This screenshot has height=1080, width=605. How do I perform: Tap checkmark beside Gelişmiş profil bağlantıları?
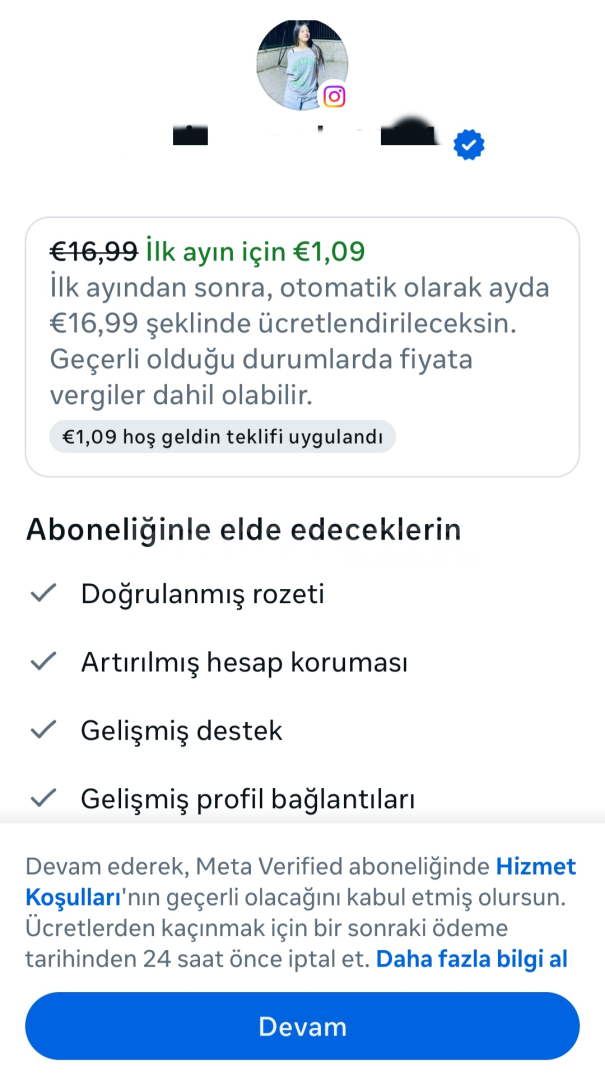click(x=43, y=798)
